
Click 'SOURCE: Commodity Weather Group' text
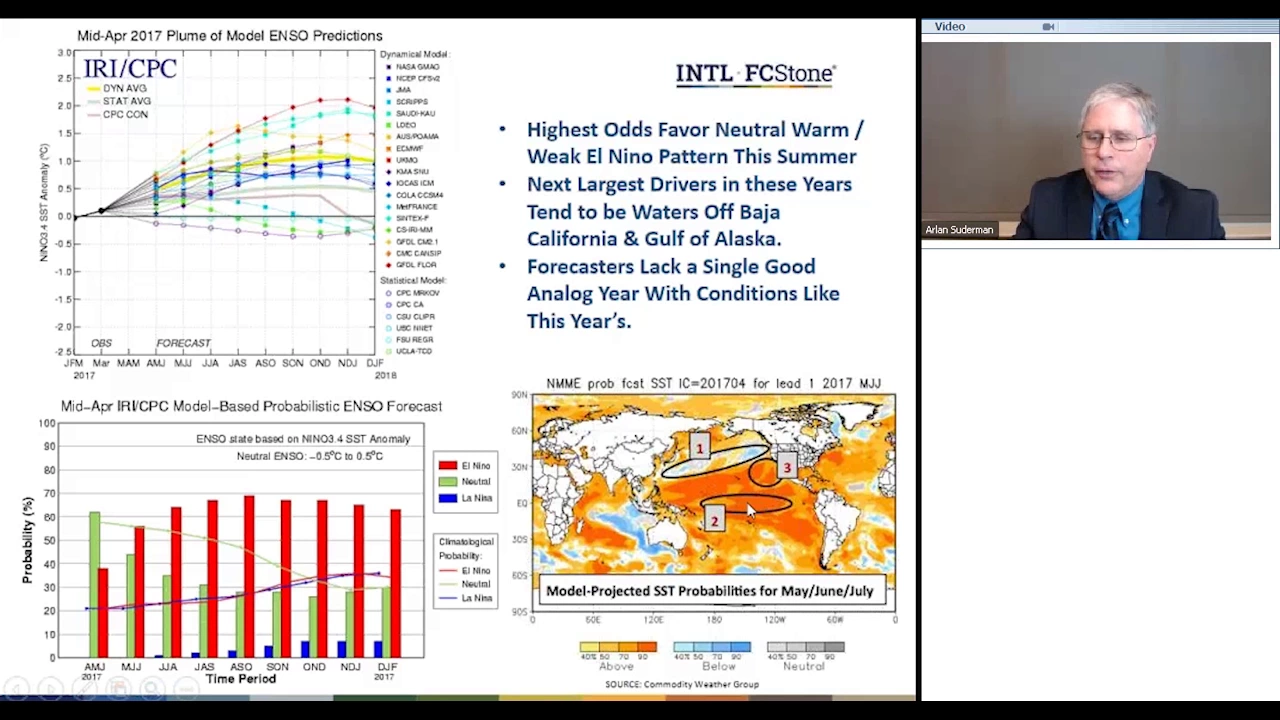[682, 685]
